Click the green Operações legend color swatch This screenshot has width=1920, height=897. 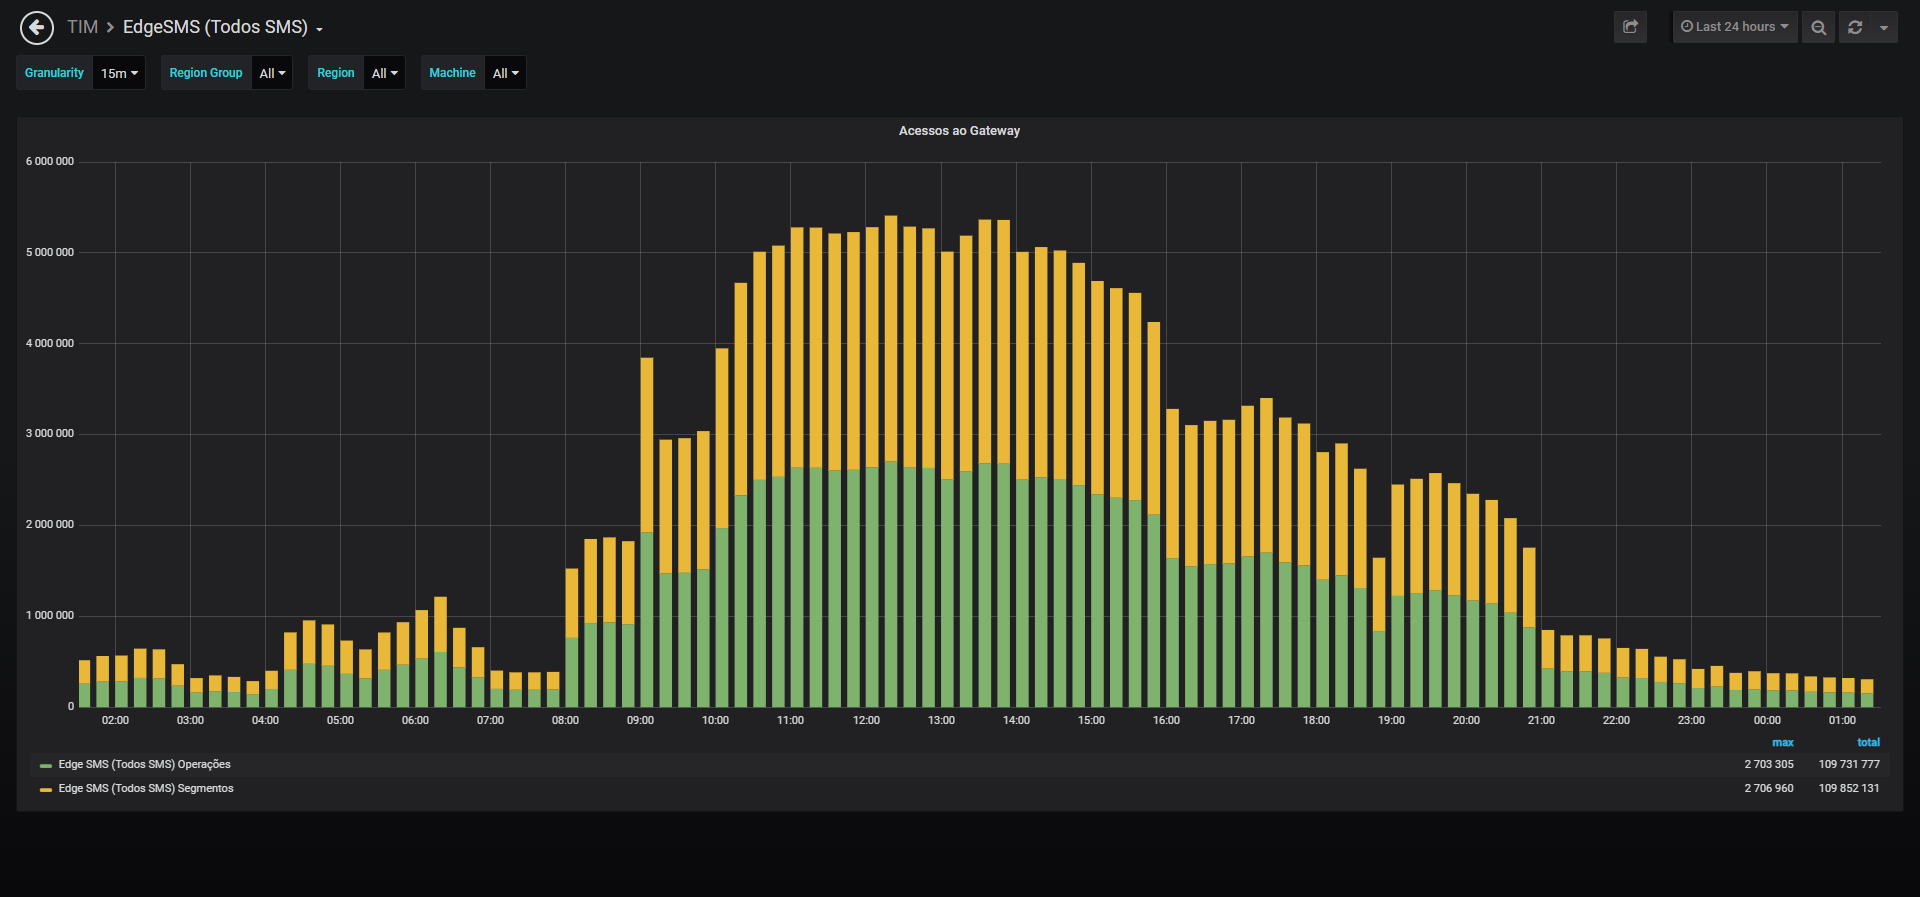tap(46, 766)
